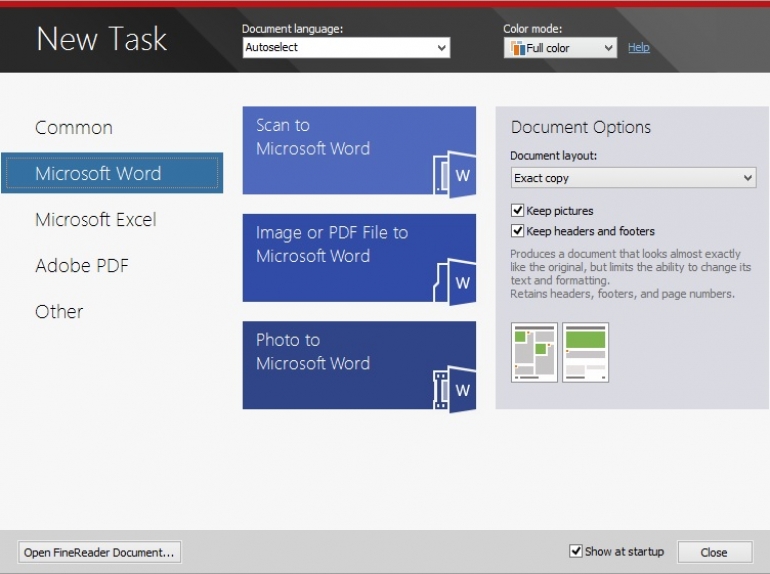770x574 pixels.
Task: Open the Document language dropdown
Action: tap(346, 48)
